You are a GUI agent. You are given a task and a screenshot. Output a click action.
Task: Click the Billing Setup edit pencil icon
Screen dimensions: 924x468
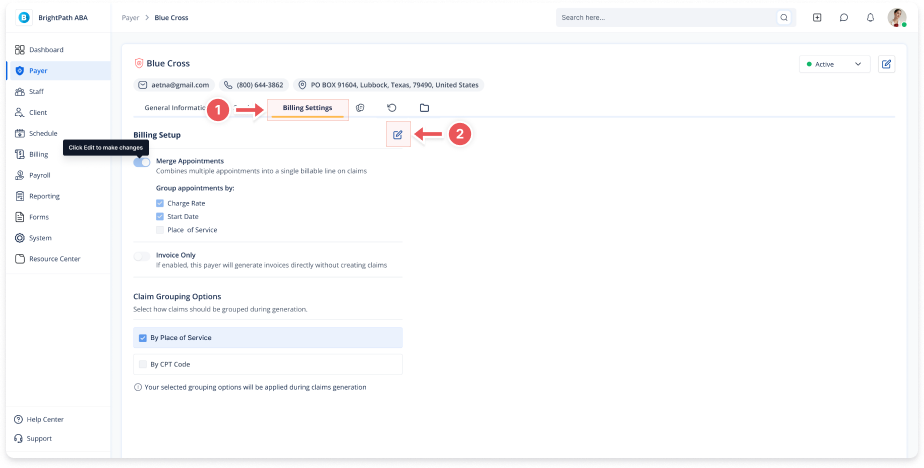[398, 135]
